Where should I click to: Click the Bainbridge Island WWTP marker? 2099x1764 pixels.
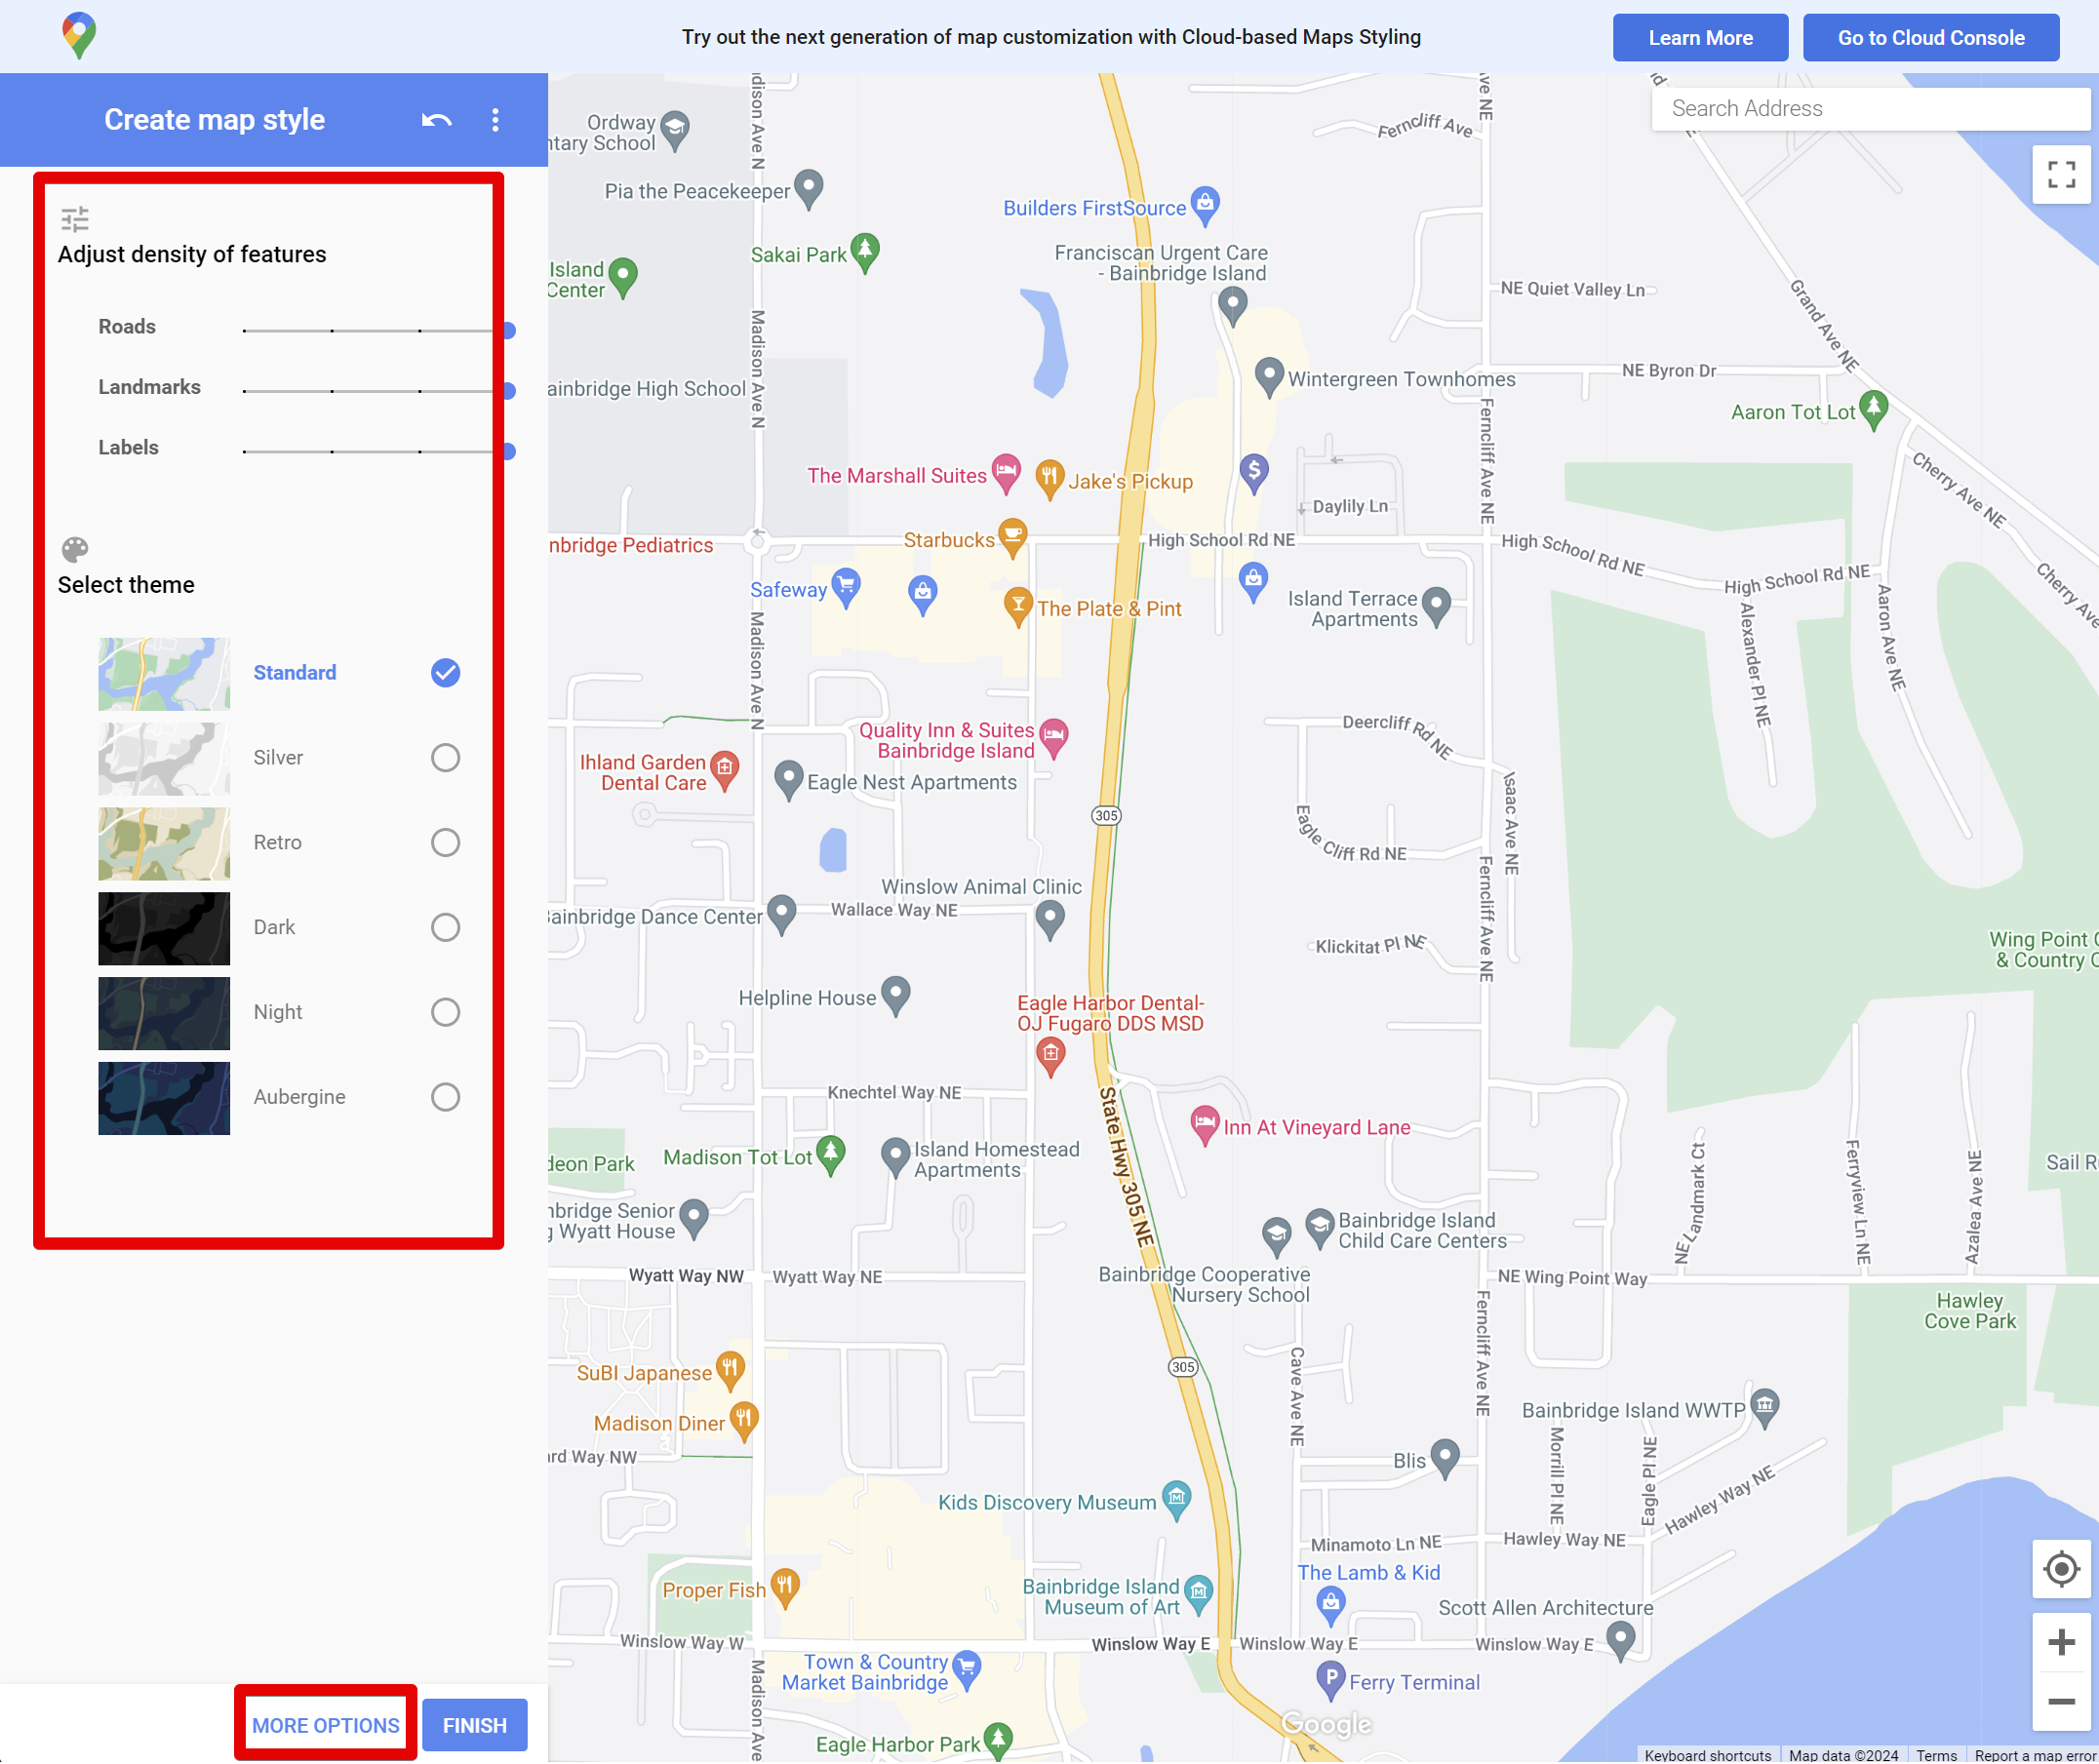coord(1765,1408)
